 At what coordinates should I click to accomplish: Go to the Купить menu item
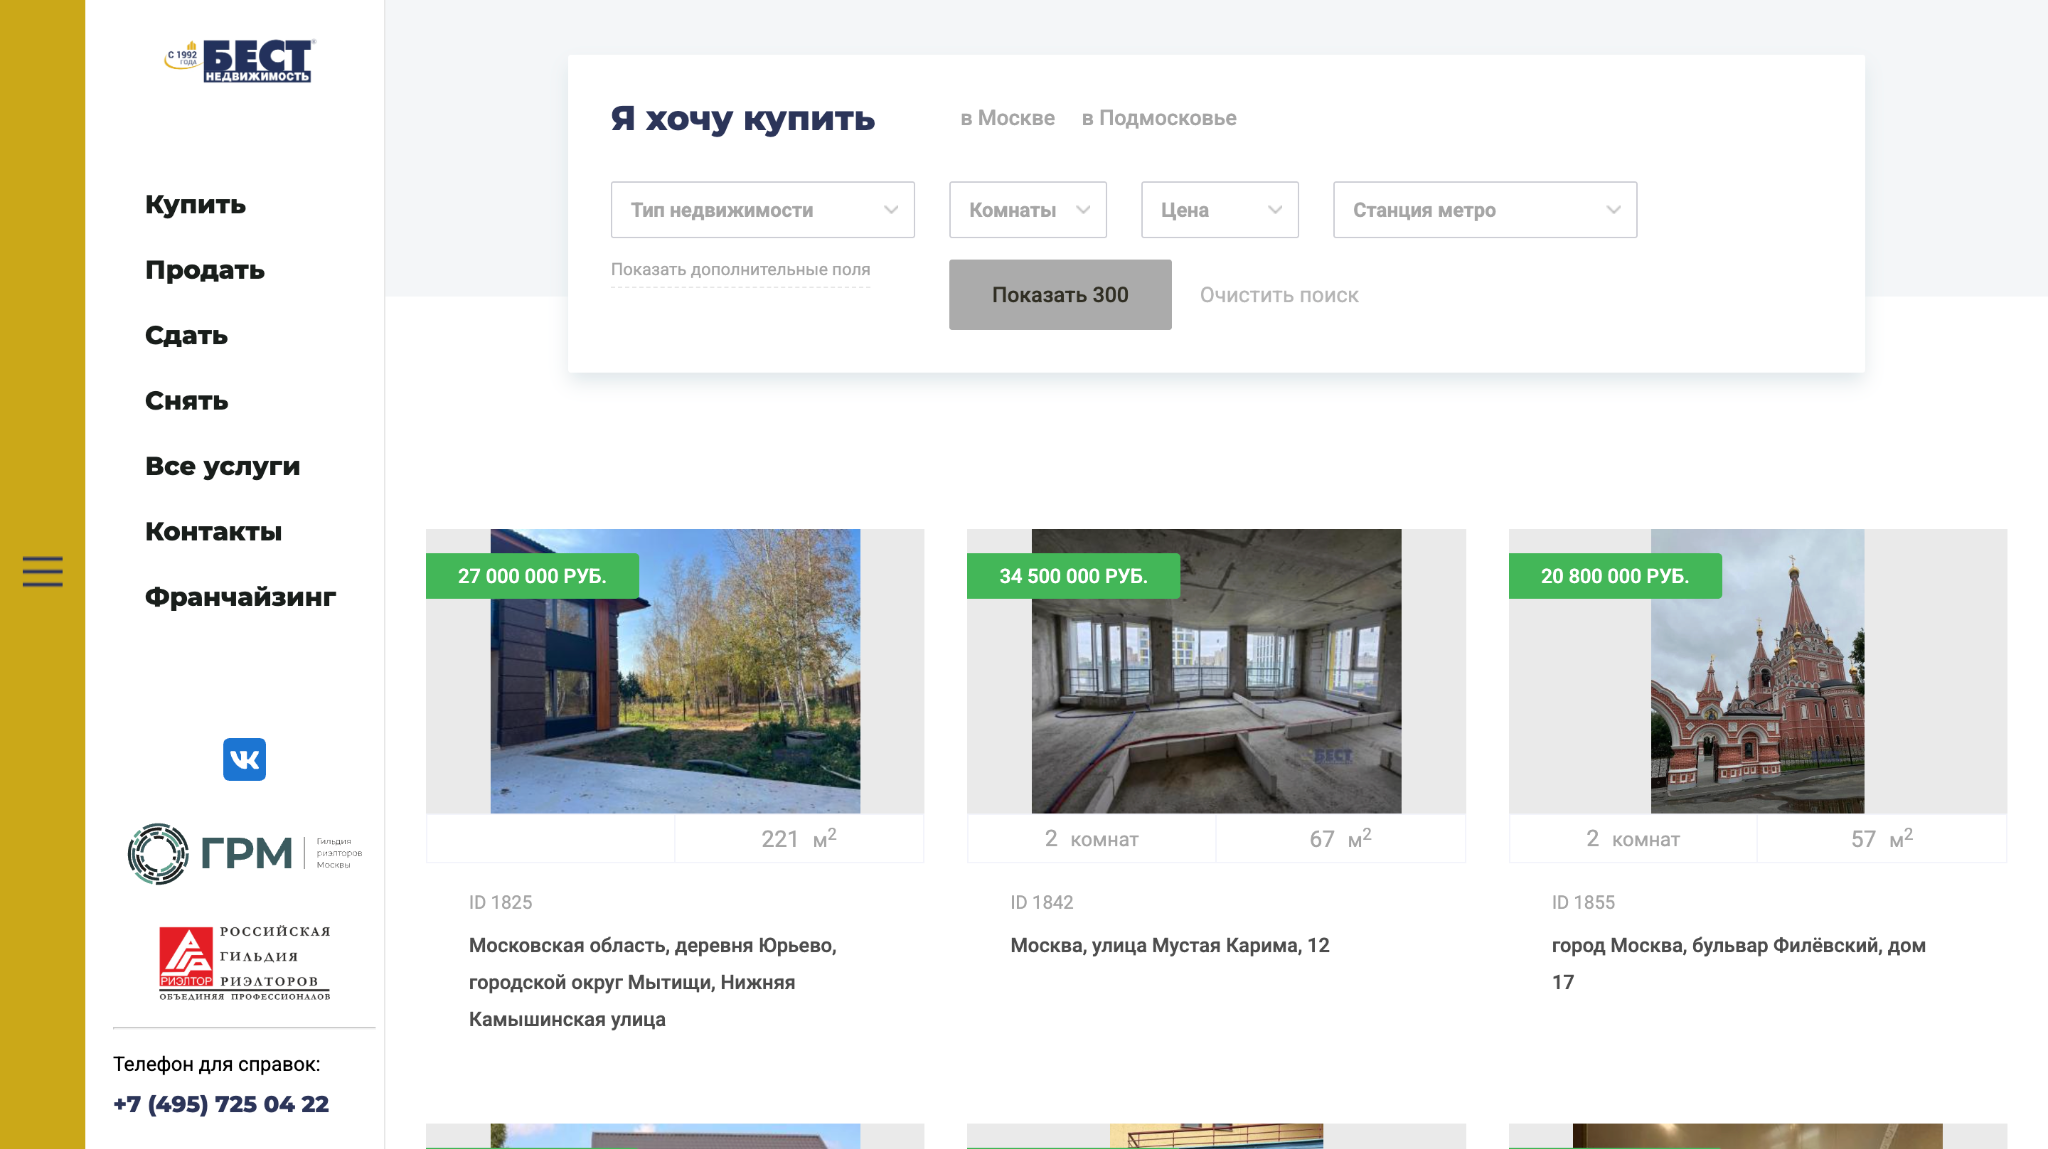(x=195, y=205)
